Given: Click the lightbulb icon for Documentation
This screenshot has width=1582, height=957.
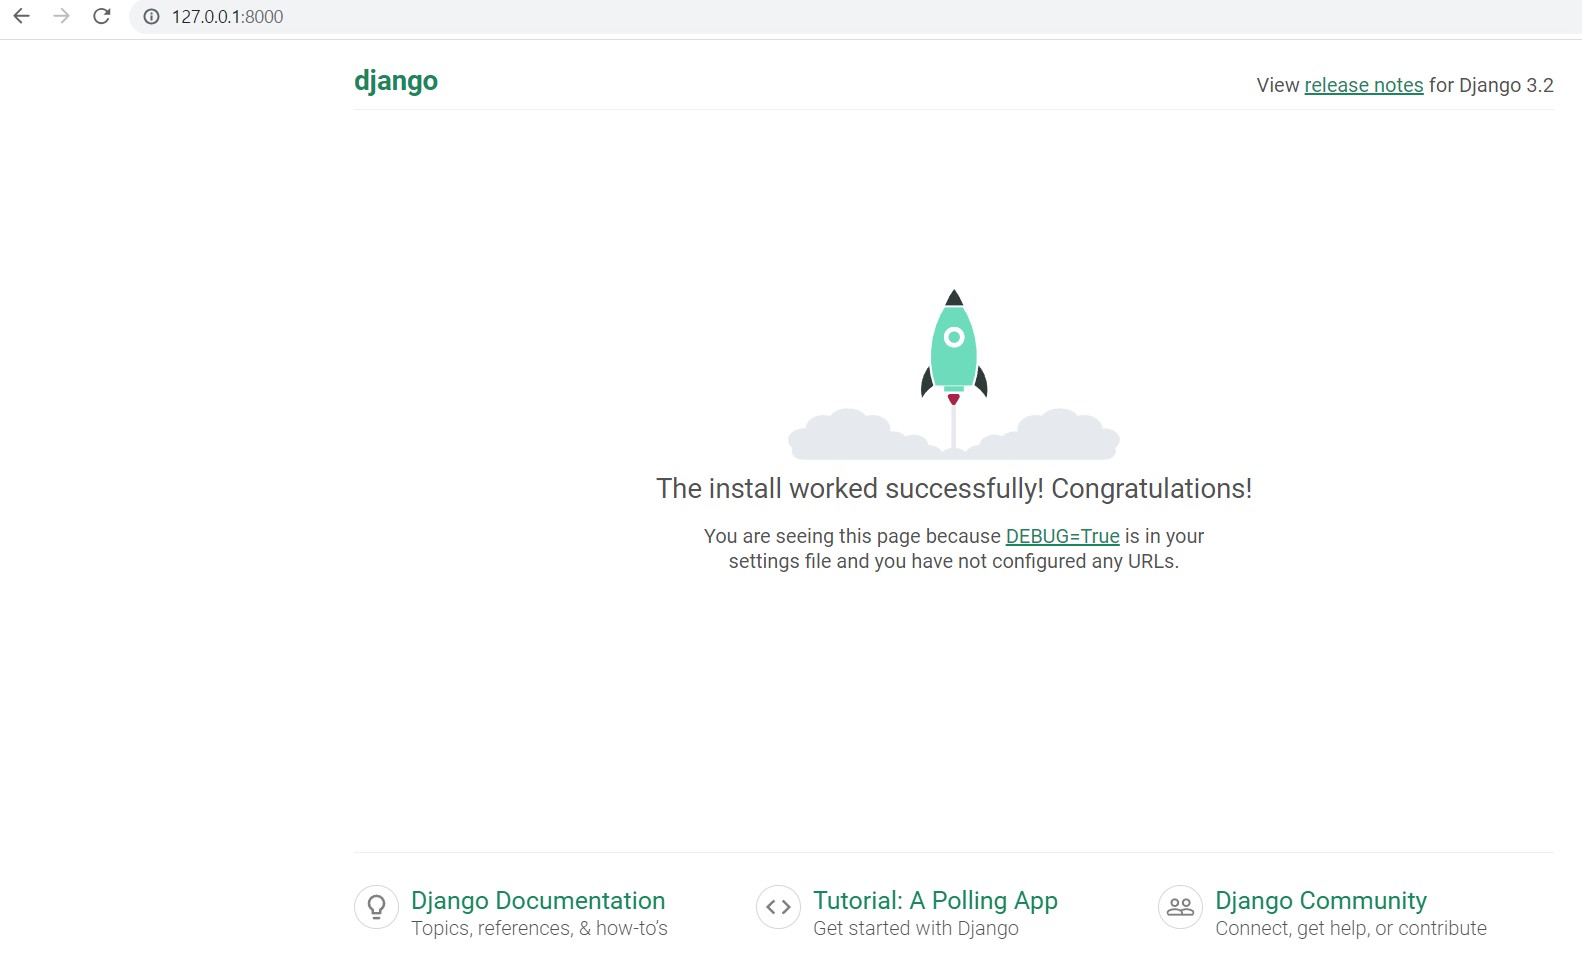Looking at the screenshot, I should click(x=377, y=907).
